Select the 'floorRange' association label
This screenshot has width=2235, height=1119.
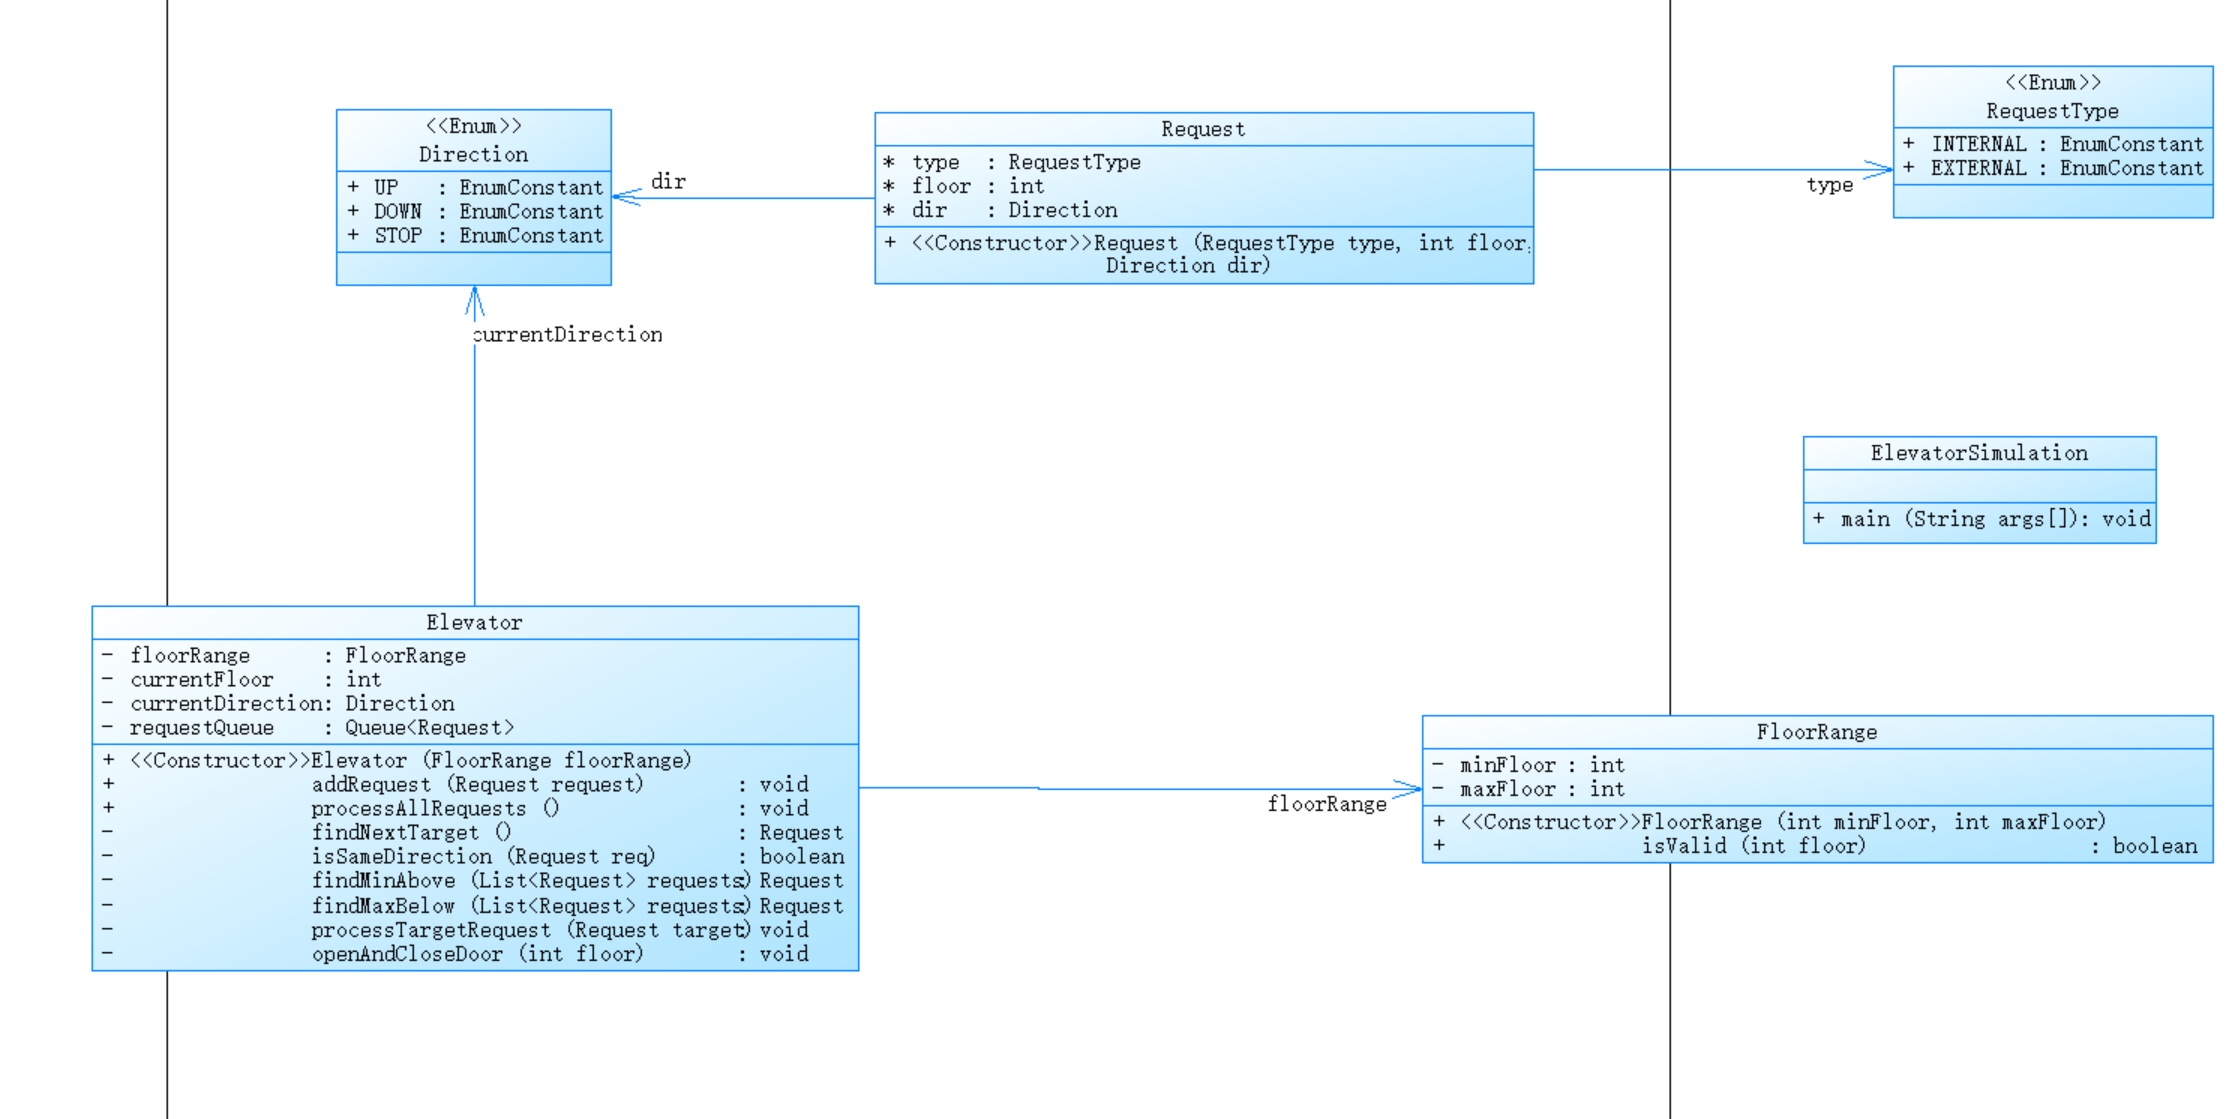click(x=1326, y=804)
